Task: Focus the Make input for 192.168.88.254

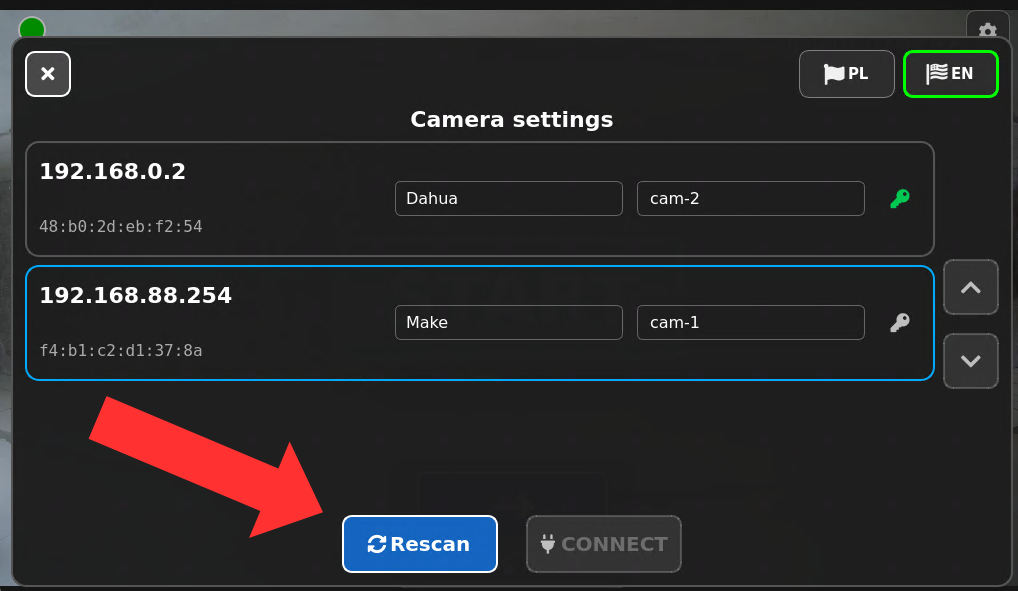Action: click(x=509, y=322)
